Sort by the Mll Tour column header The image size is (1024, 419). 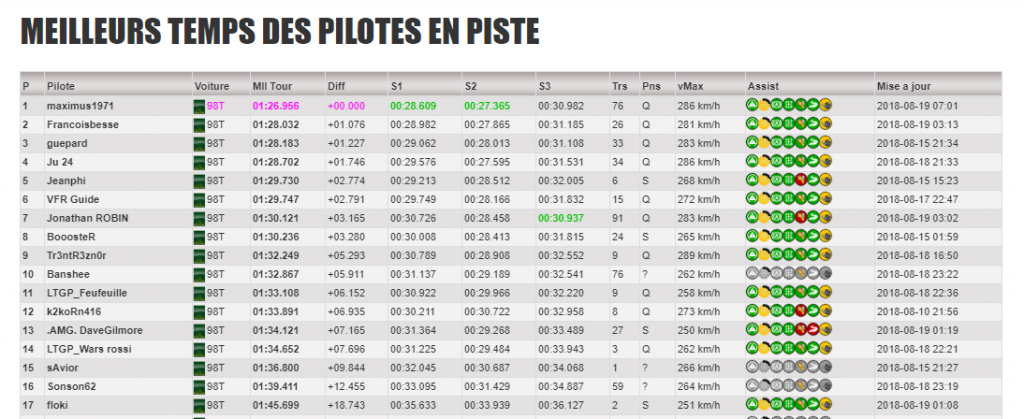(272, 86)
